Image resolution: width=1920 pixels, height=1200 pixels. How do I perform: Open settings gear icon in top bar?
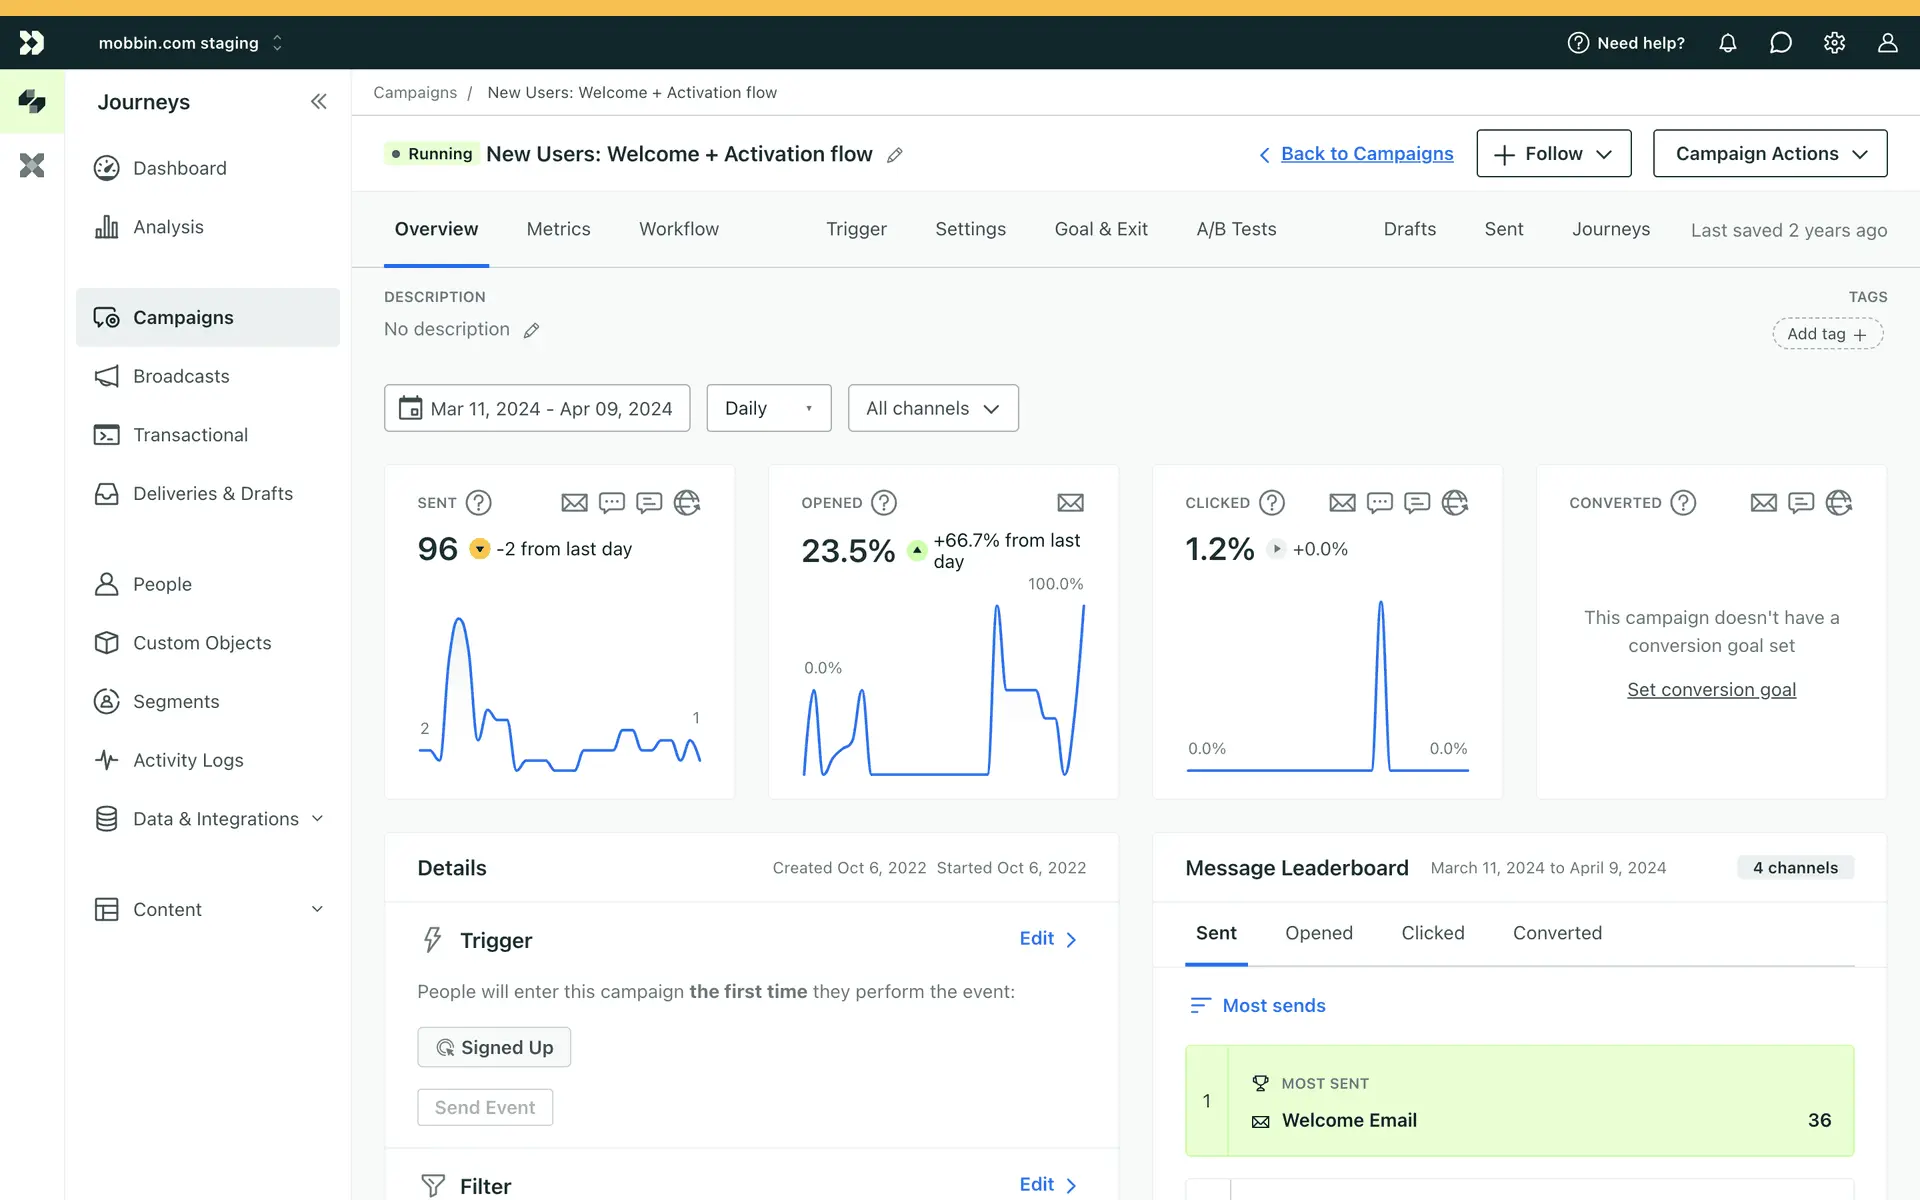pyautogui.click(x=1834, y=43)
